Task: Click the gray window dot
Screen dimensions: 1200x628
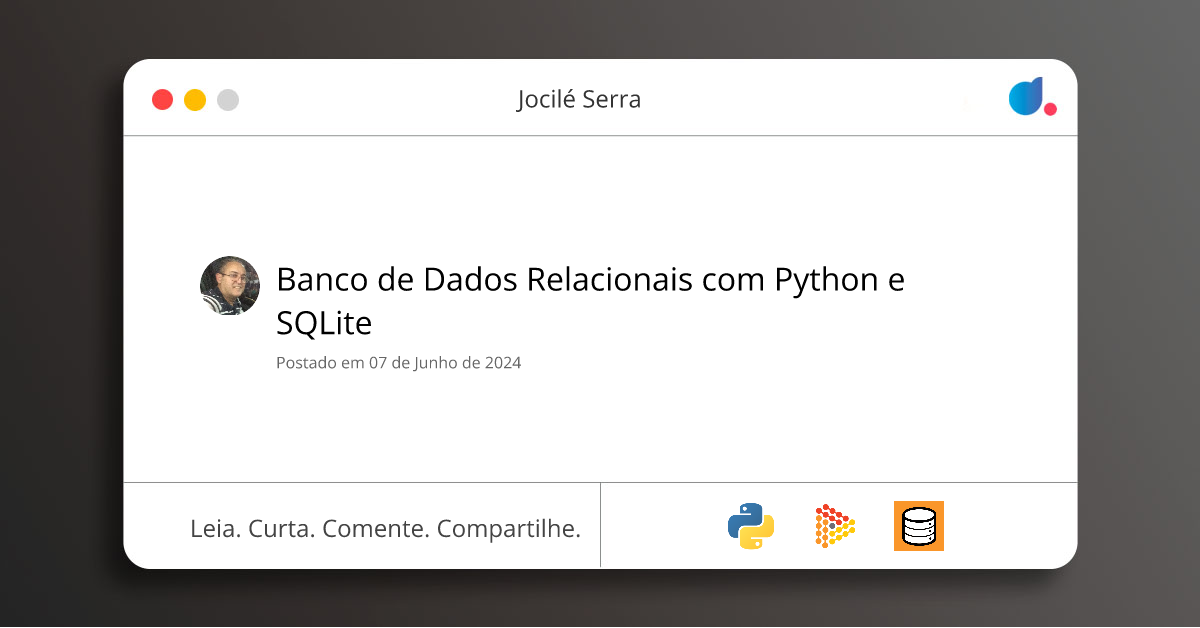Action: tap(228, 100)
